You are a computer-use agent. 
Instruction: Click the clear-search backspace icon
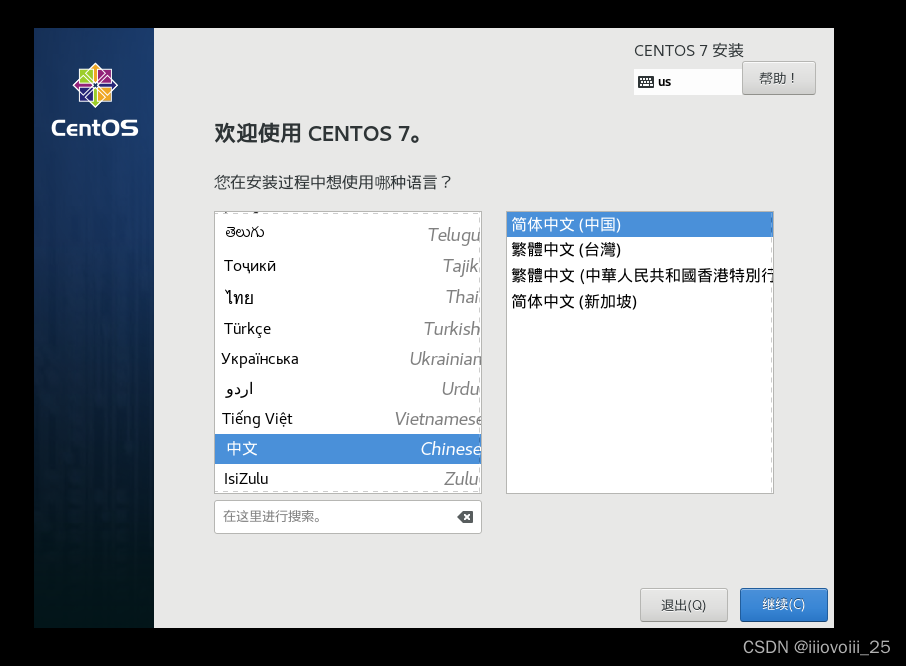[465, 516]
